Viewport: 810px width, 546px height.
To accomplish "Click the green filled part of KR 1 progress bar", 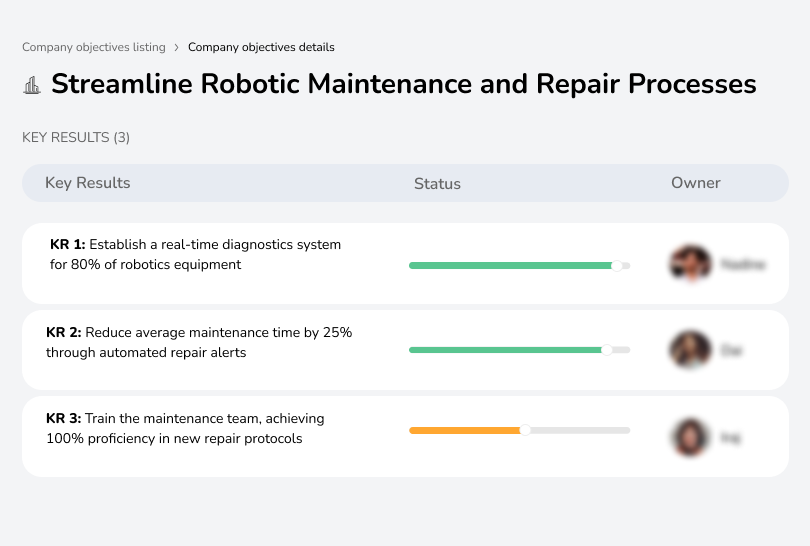I will (x=510, y=265).
